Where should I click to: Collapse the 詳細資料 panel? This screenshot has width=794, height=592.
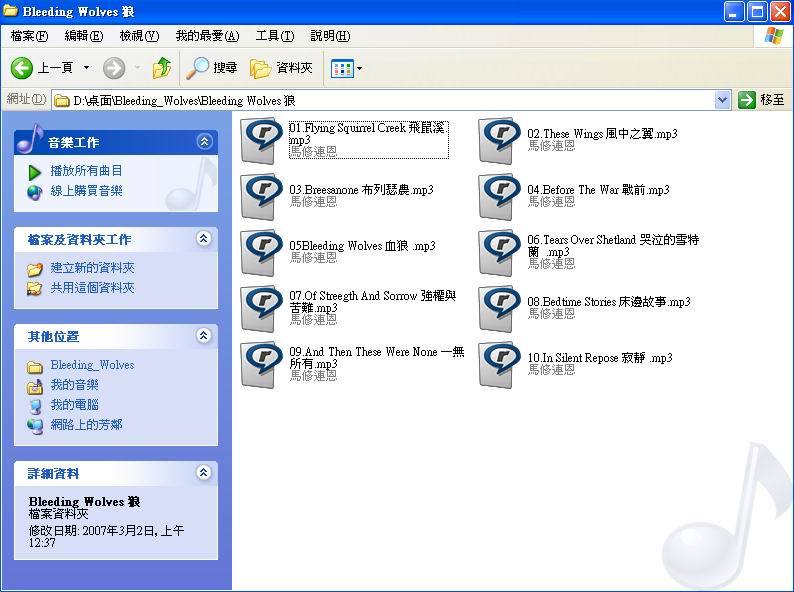(x=204, y=473)
